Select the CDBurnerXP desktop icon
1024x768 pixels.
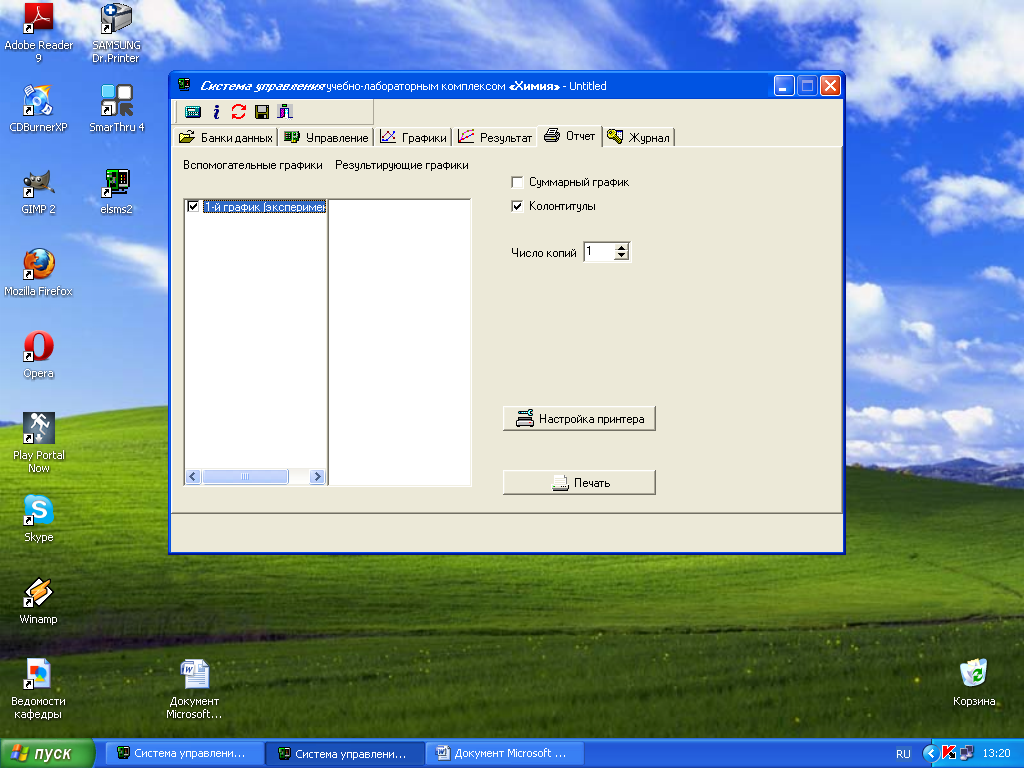pyautogui.click(x=39, y=108)
